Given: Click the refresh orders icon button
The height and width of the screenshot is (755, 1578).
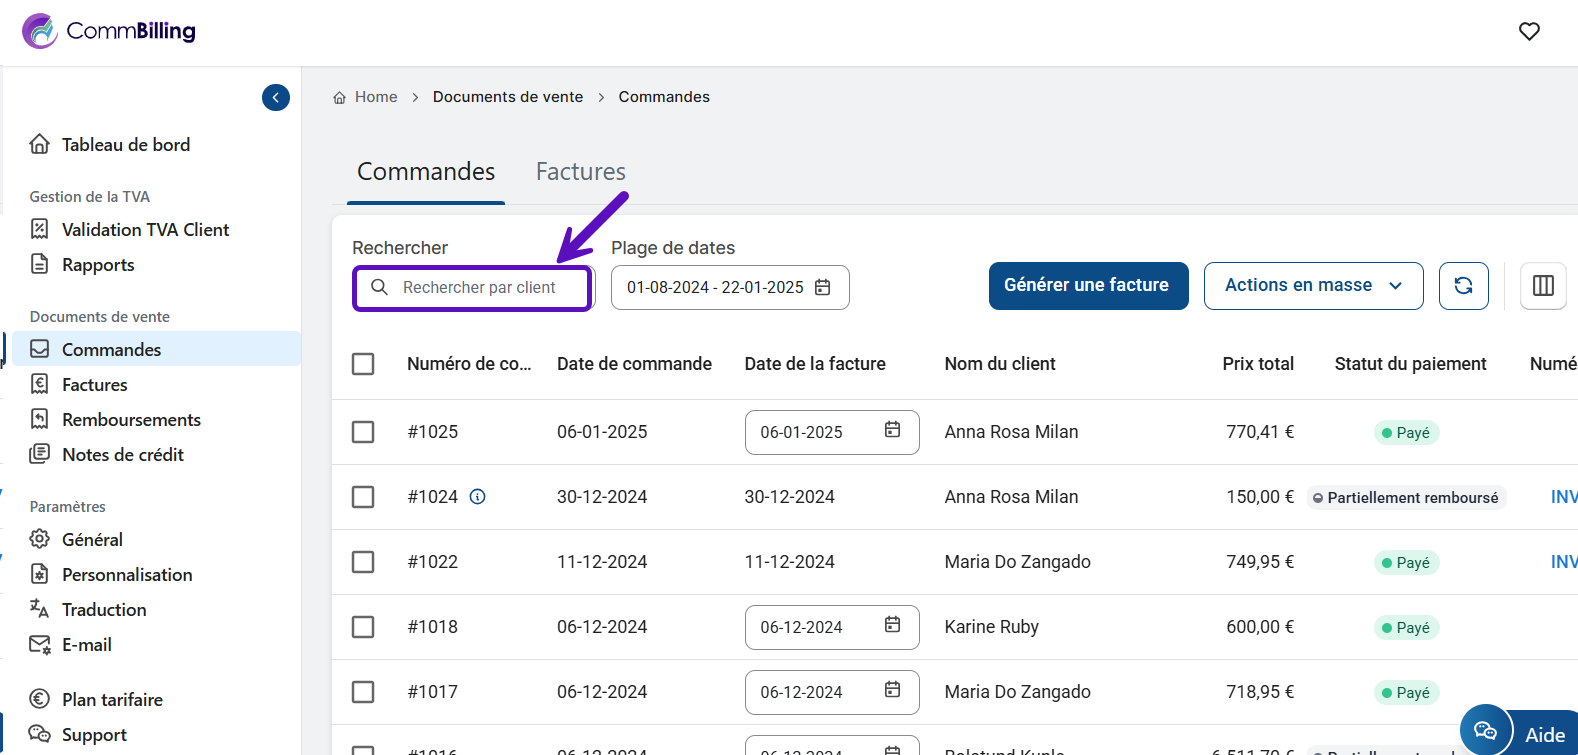Looking at the screenshot, I should pos(1463,286).
